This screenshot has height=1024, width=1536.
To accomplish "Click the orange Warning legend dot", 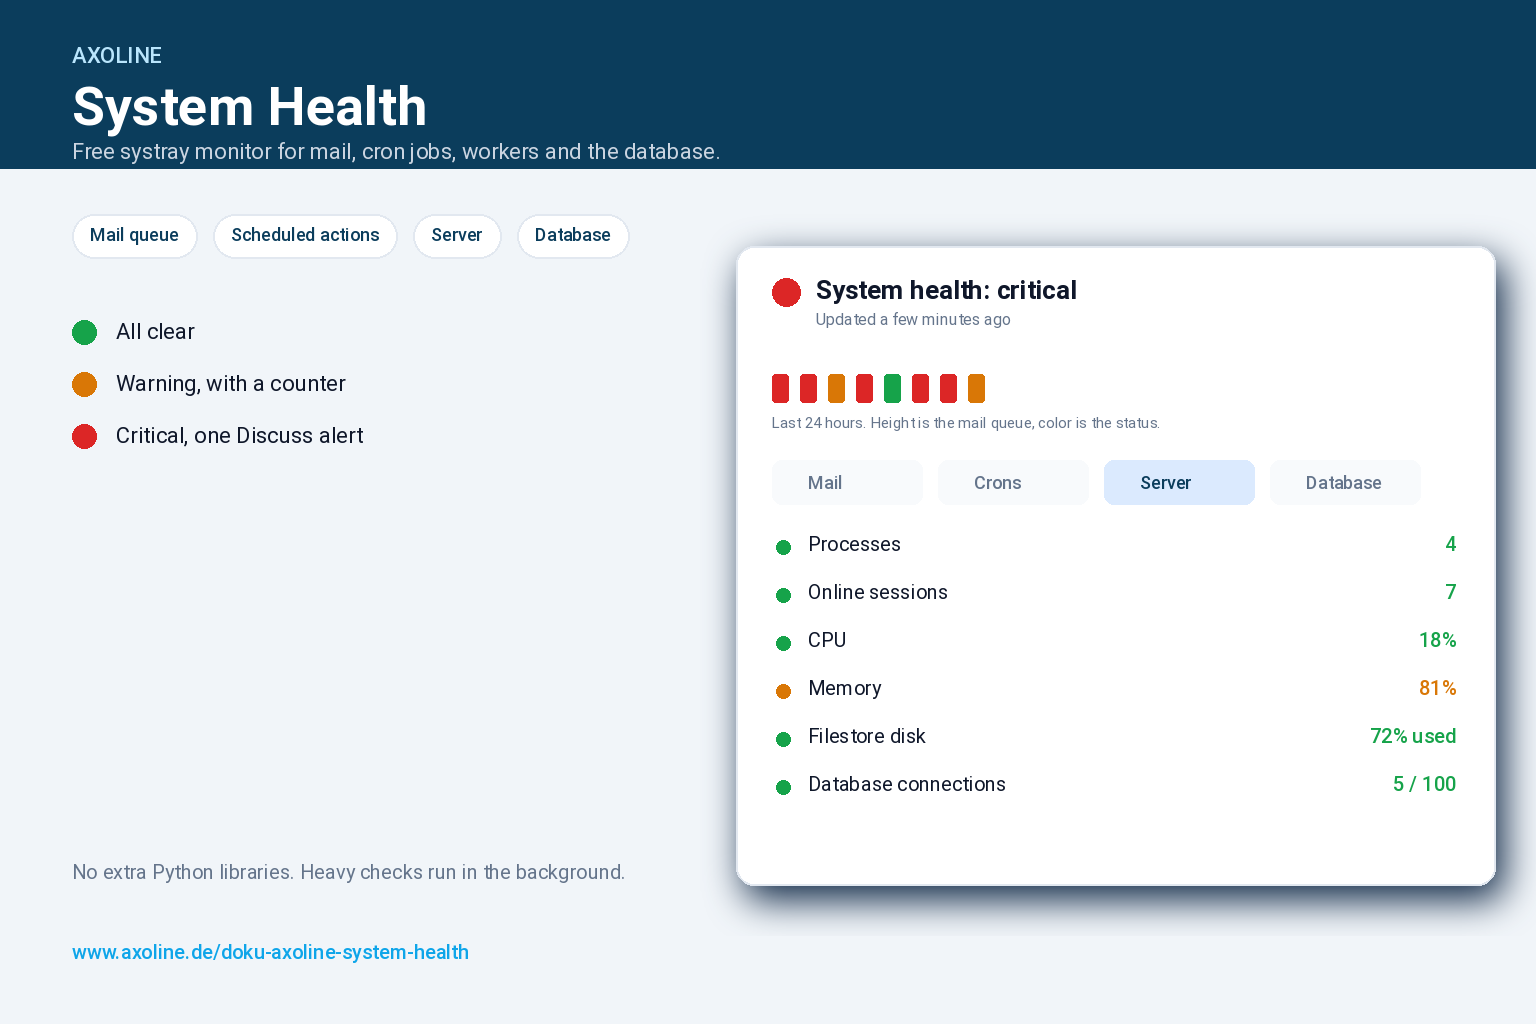I will point(85,385).
